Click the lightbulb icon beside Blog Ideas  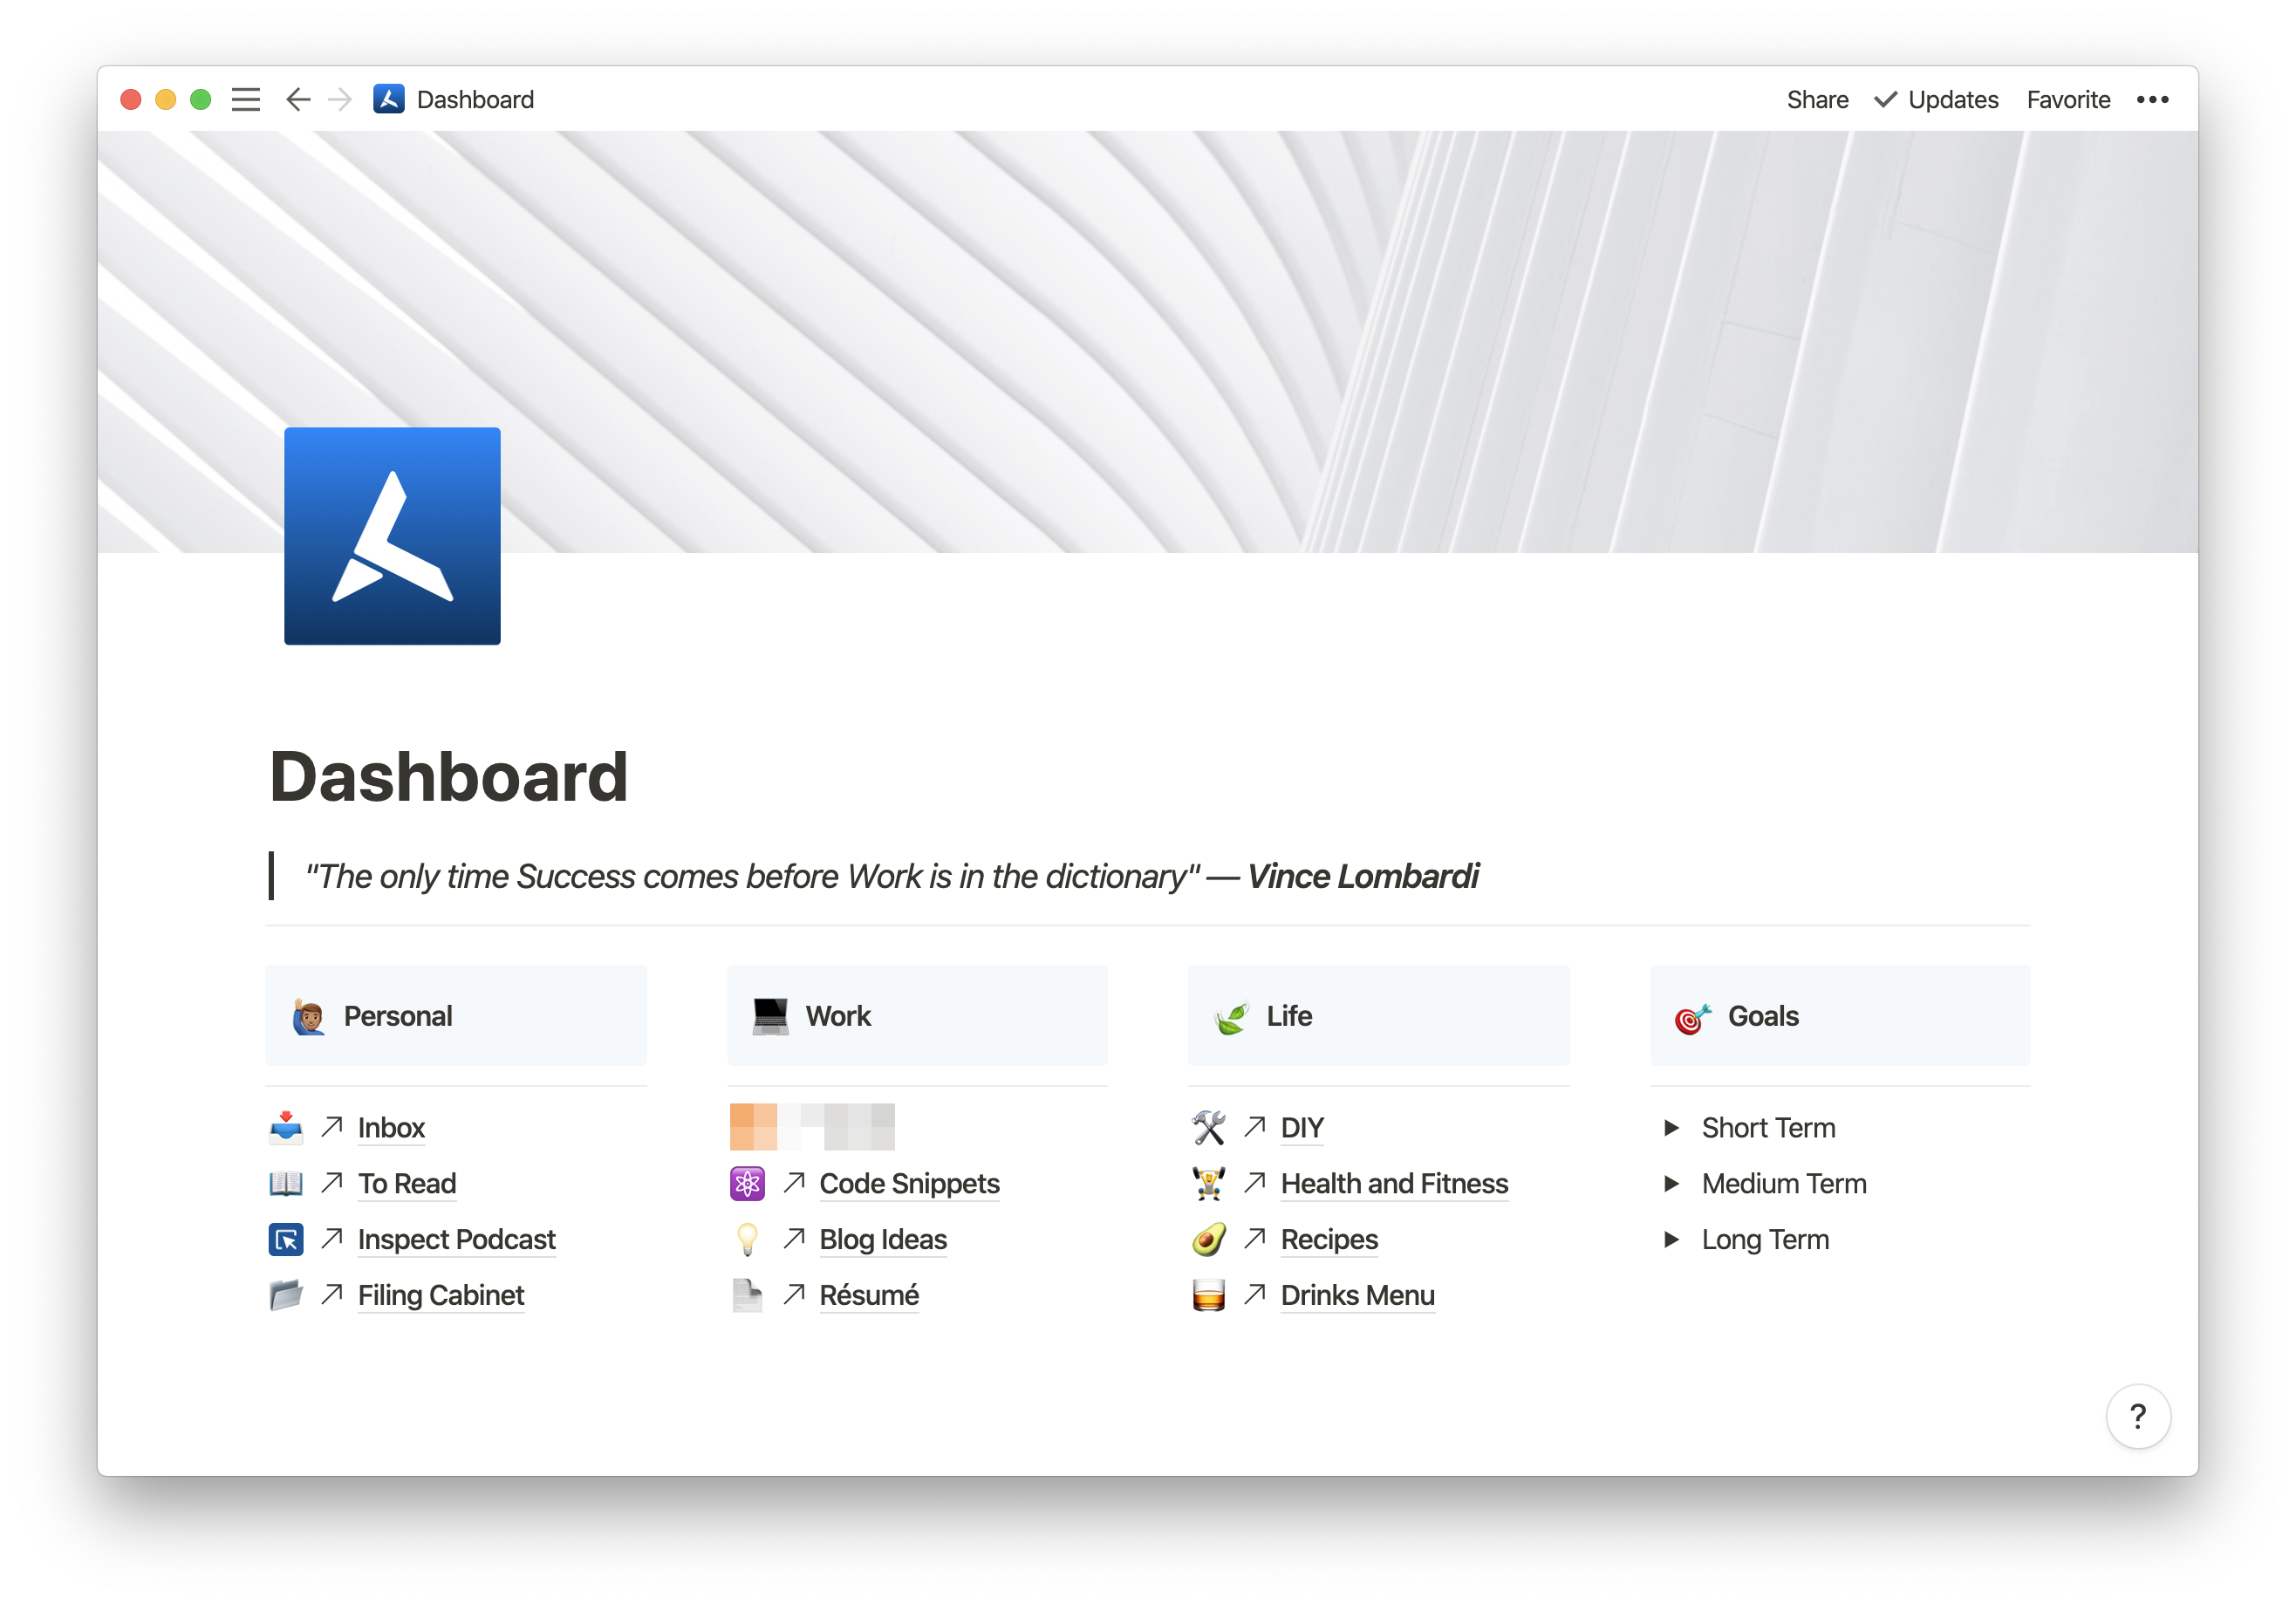[x=746, y=1239]
